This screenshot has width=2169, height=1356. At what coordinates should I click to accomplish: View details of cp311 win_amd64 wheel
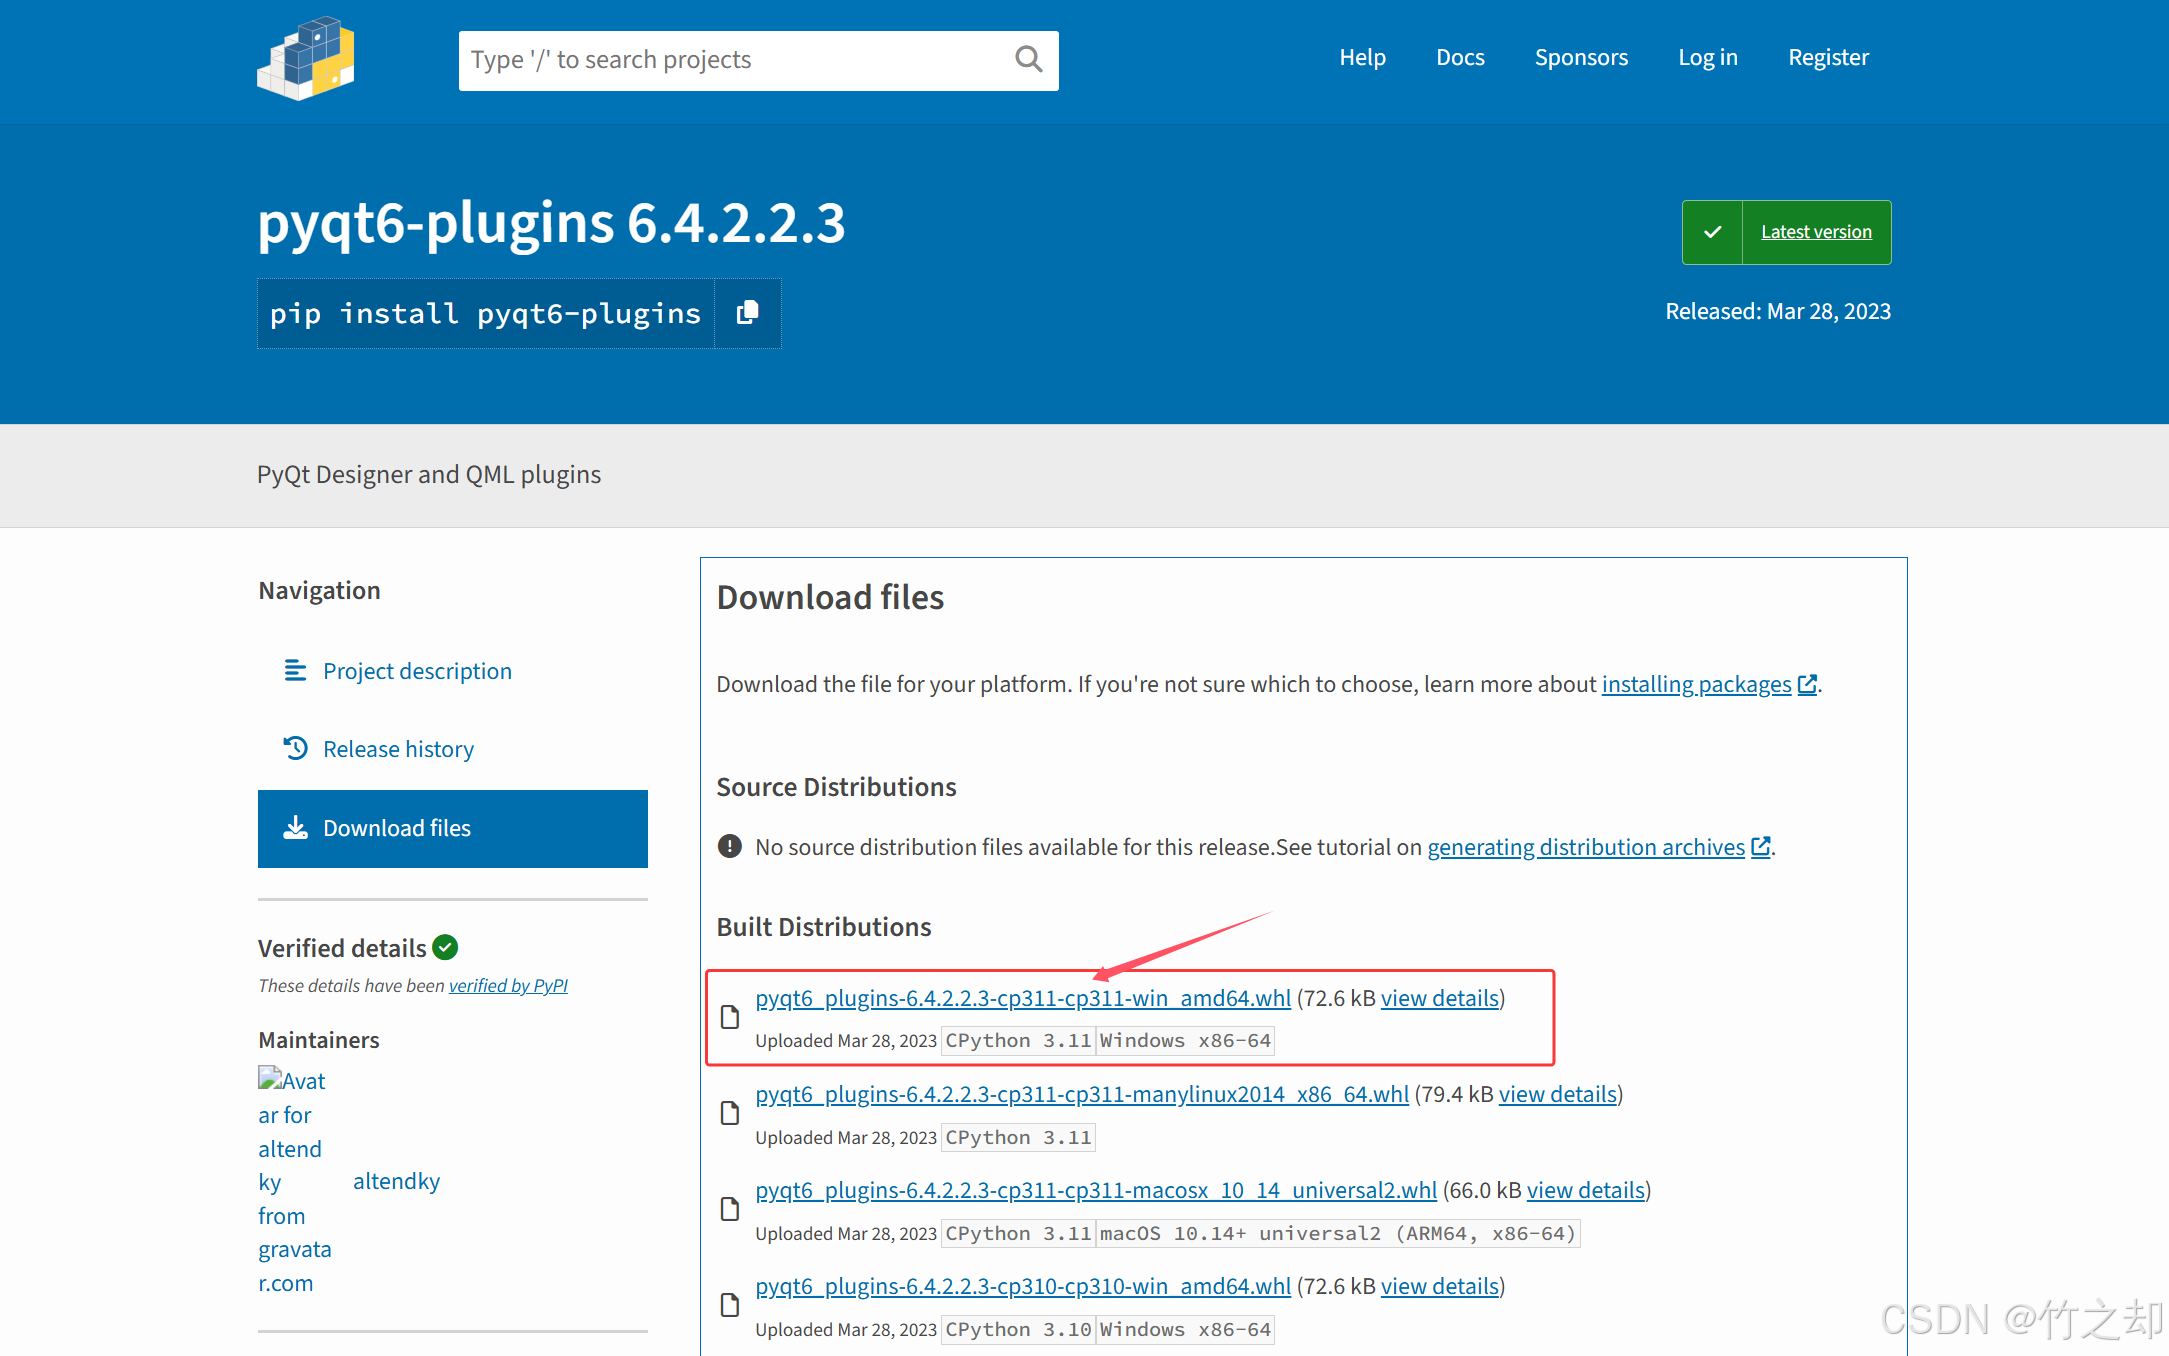(1440, 998)
